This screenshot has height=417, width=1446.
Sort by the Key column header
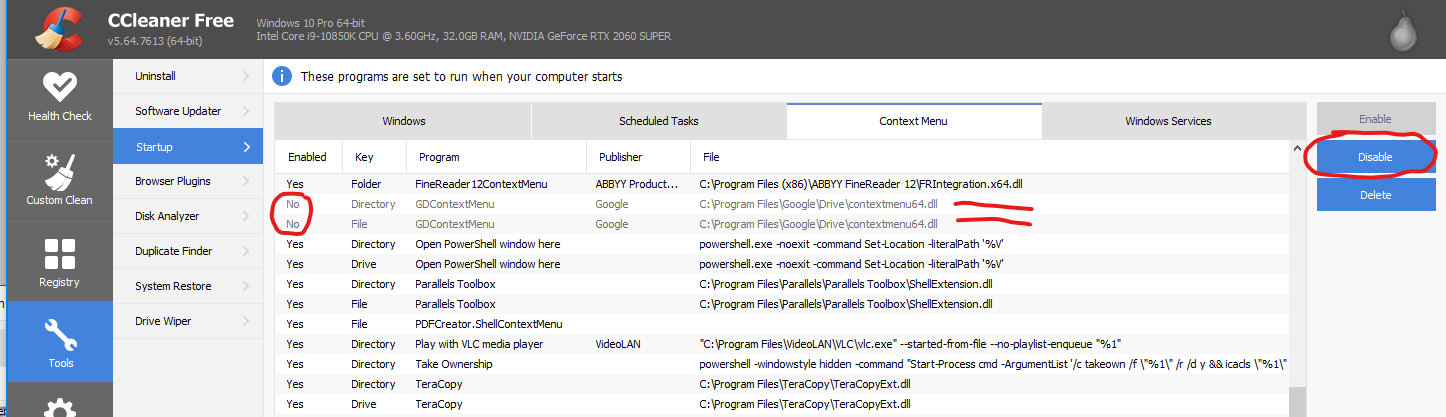[x=375, y=157]
